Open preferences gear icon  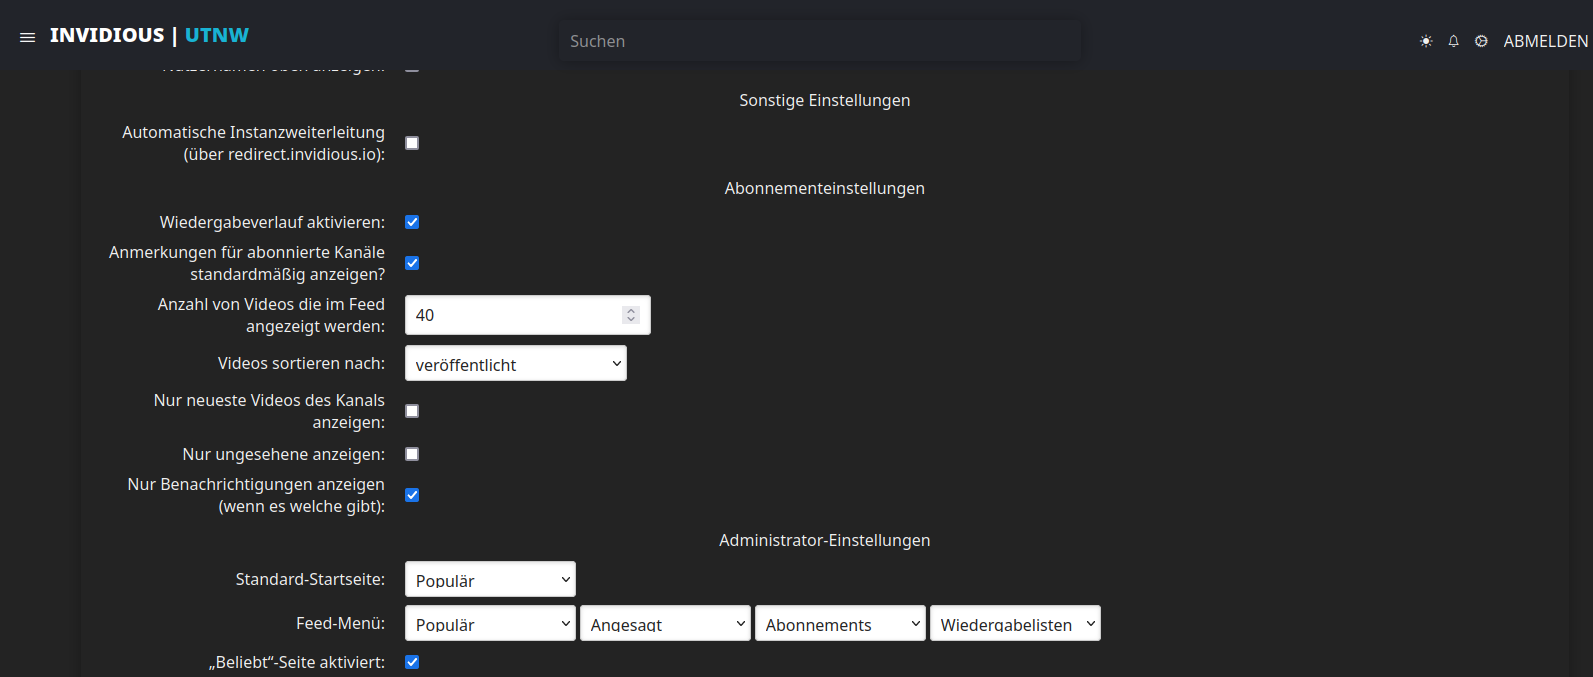pyautogui.click(x=1481, y=41)
